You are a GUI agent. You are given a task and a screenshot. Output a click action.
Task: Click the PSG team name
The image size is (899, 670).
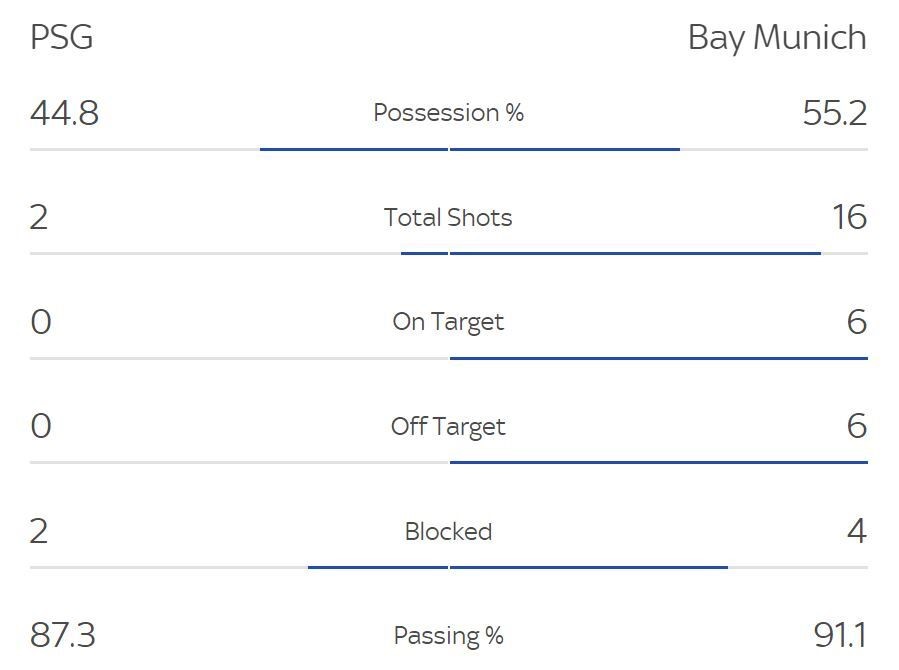click(62, 38)
